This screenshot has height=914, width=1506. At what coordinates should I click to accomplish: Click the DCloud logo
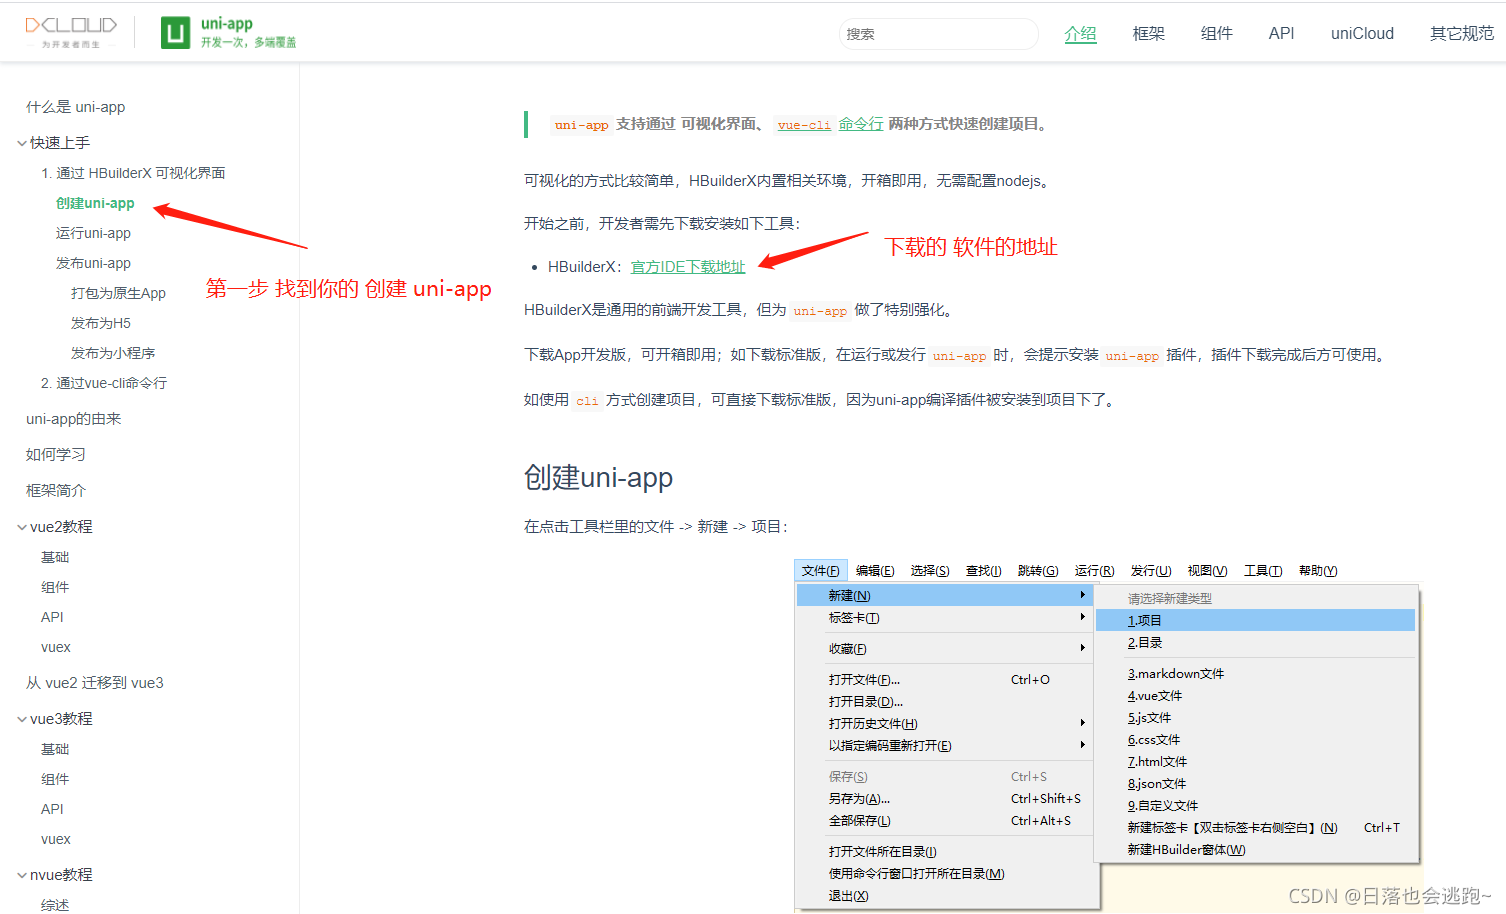(x=71, y=31)
